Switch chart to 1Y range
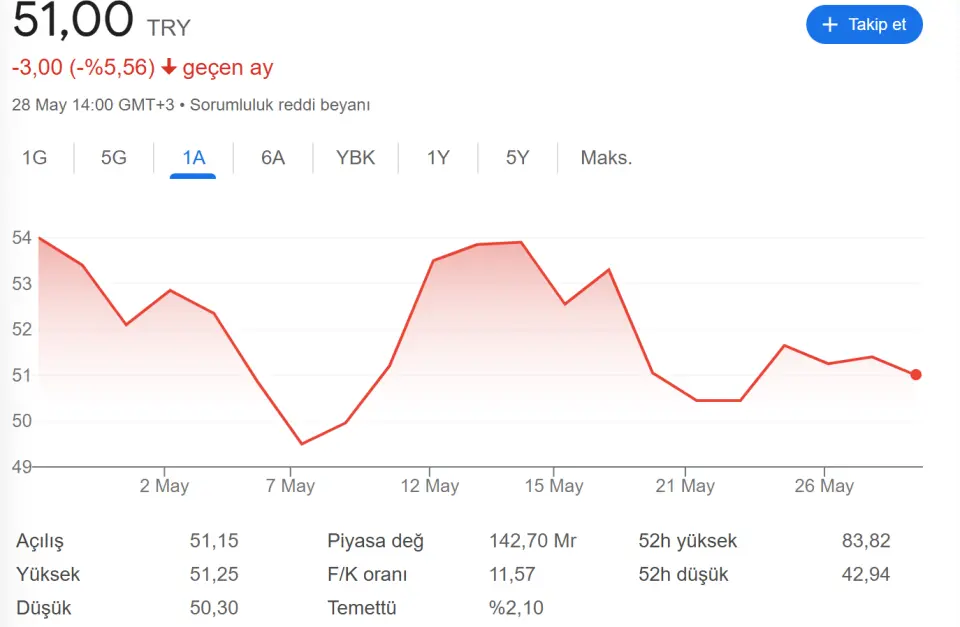The height and width of the screenshot is (627, 960). tap(438, 158)
